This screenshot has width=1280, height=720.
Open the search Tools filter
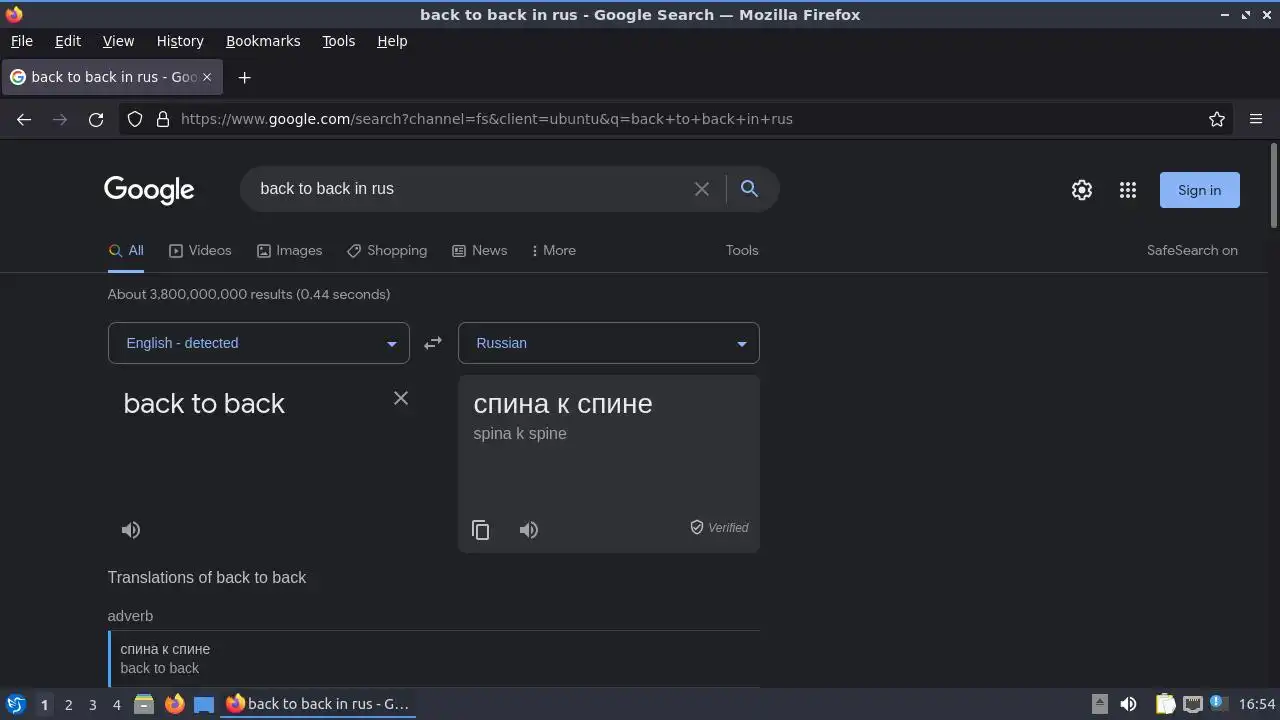pos(742,251)
